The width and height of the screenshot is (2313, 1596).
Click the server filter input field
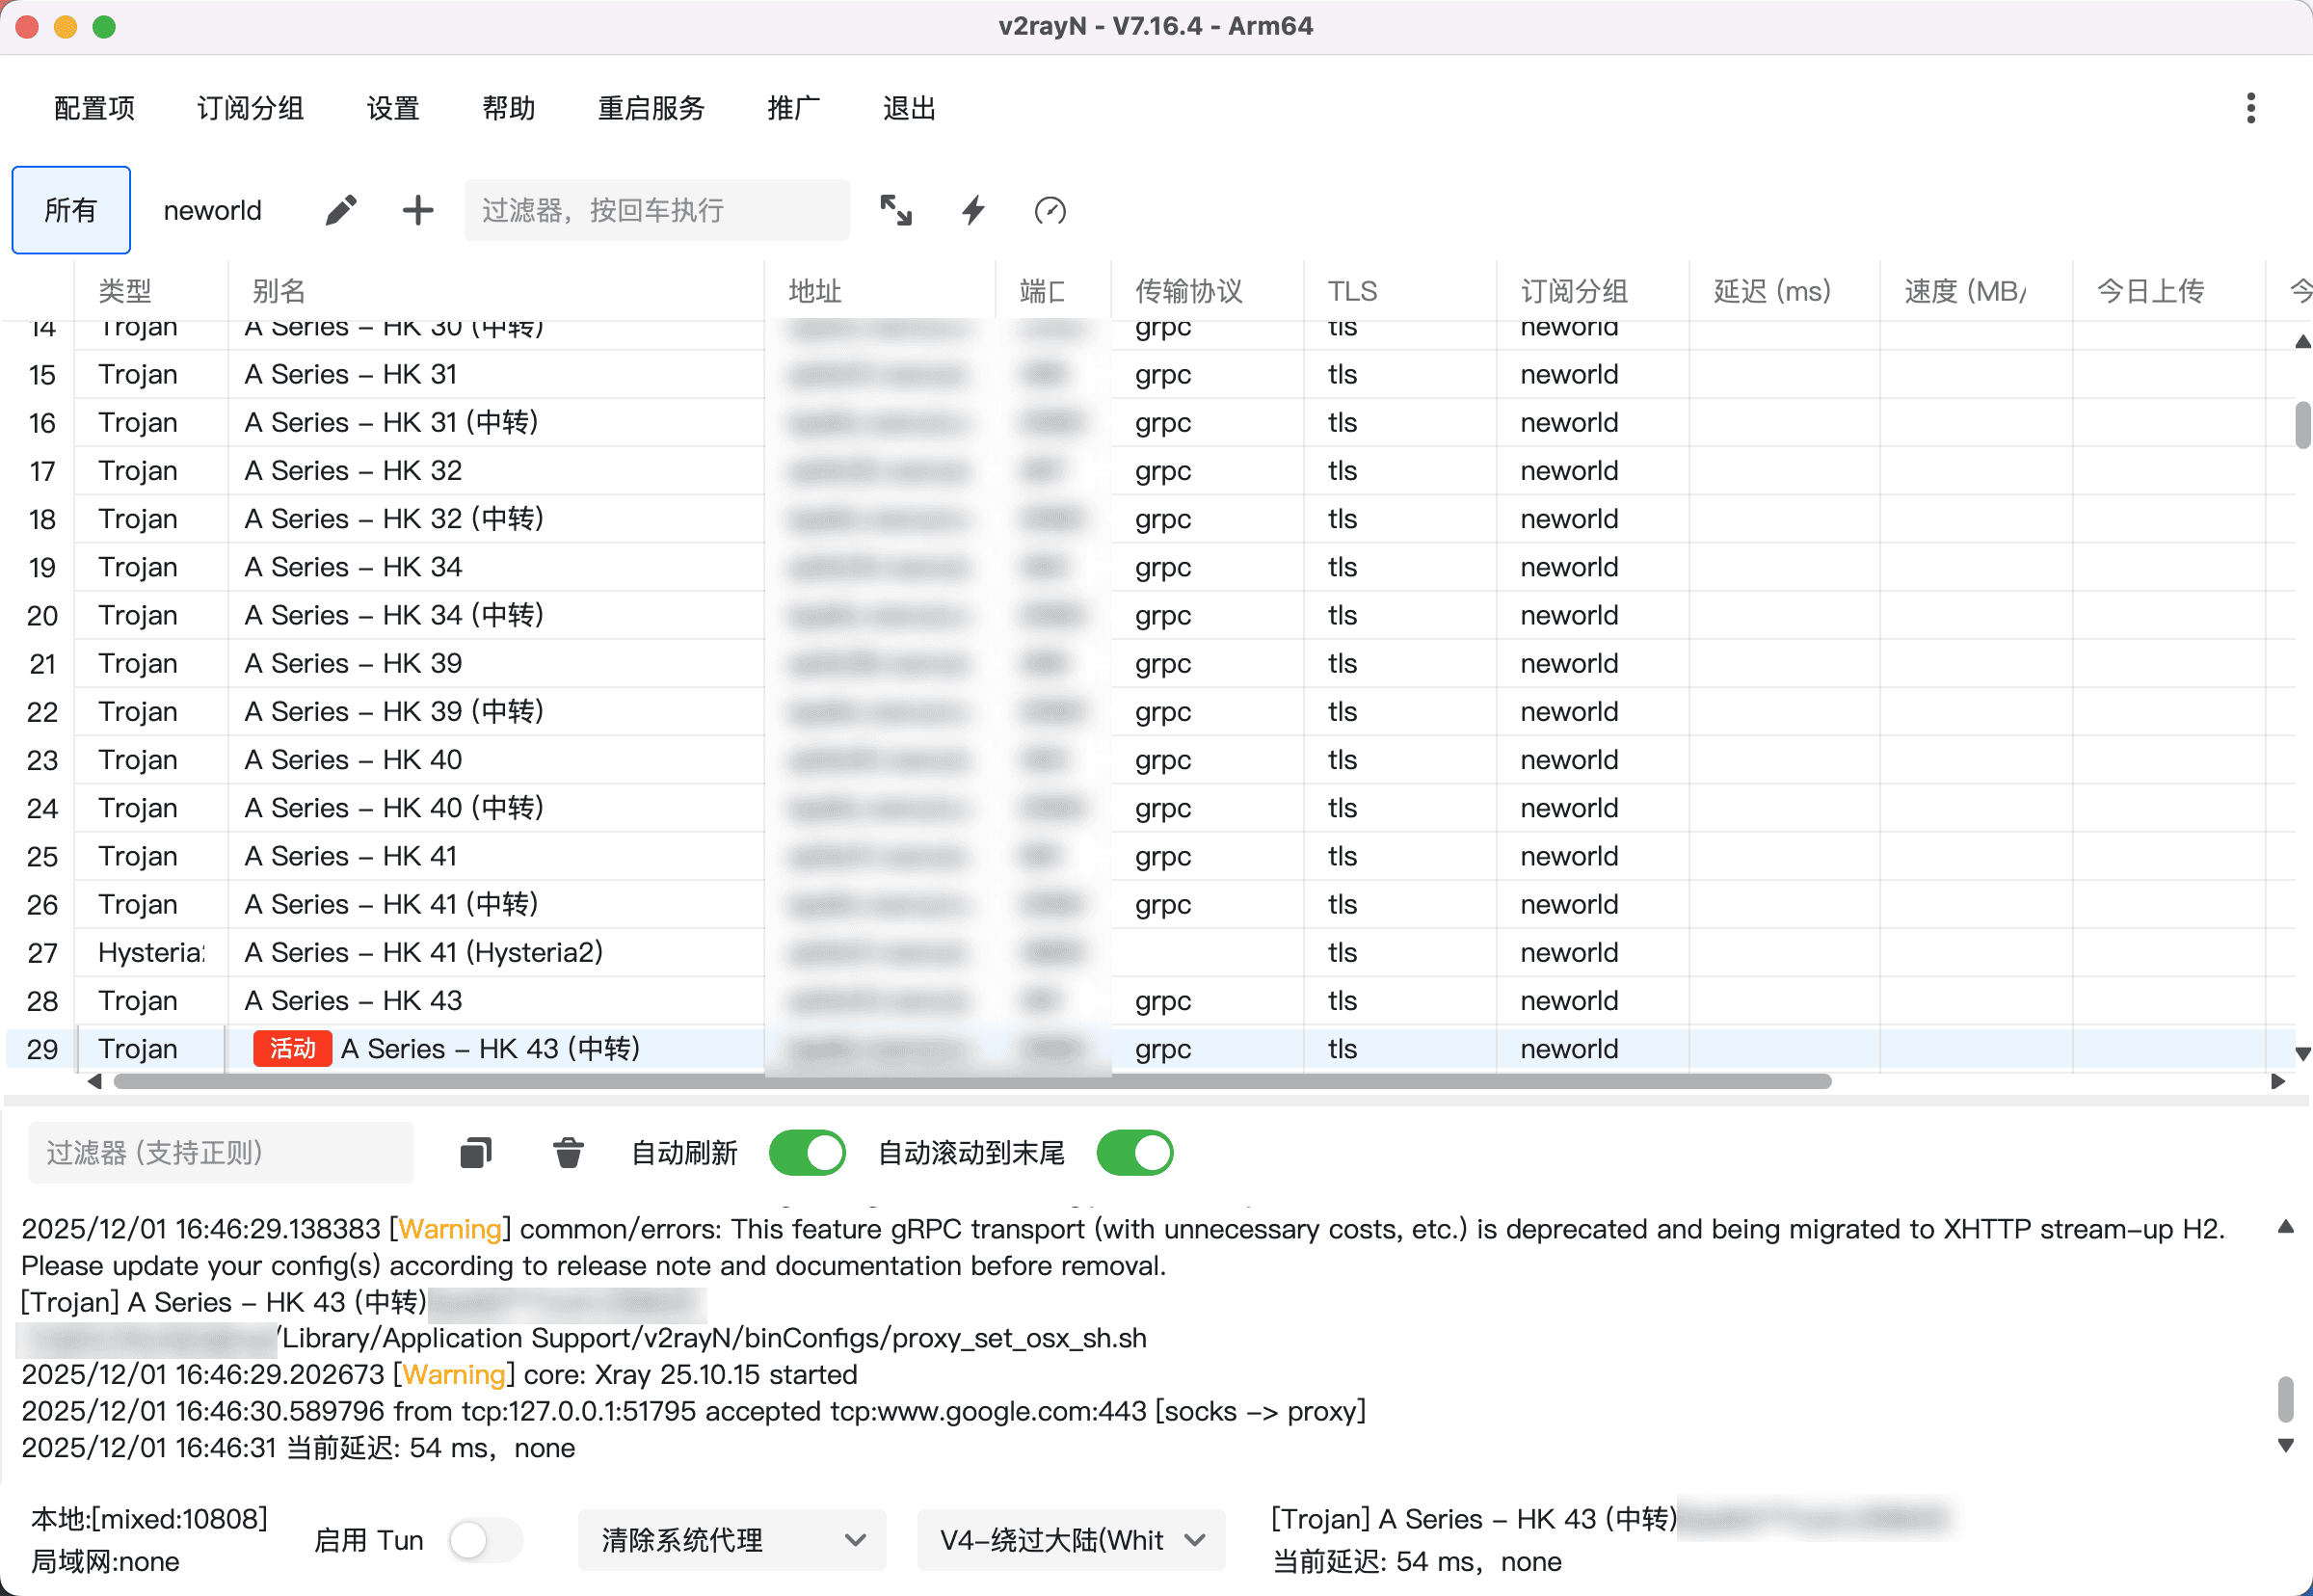[x=656, y=210]
